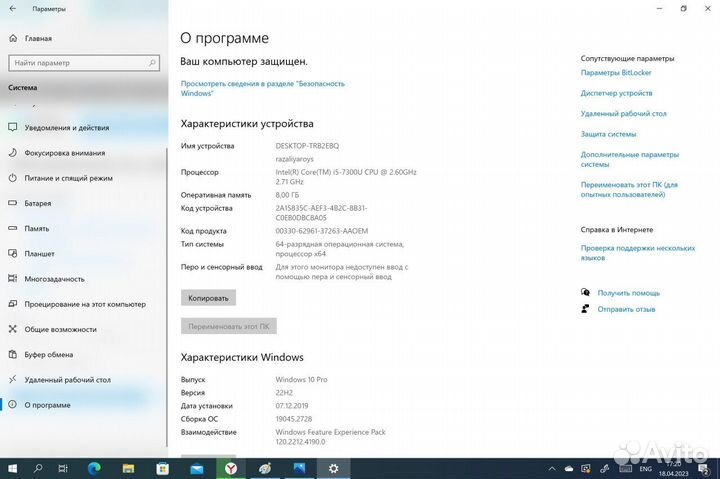Launch Microsoft Edge from the taskbar
The height and width of the screenshot is (479, 720).
95,468
